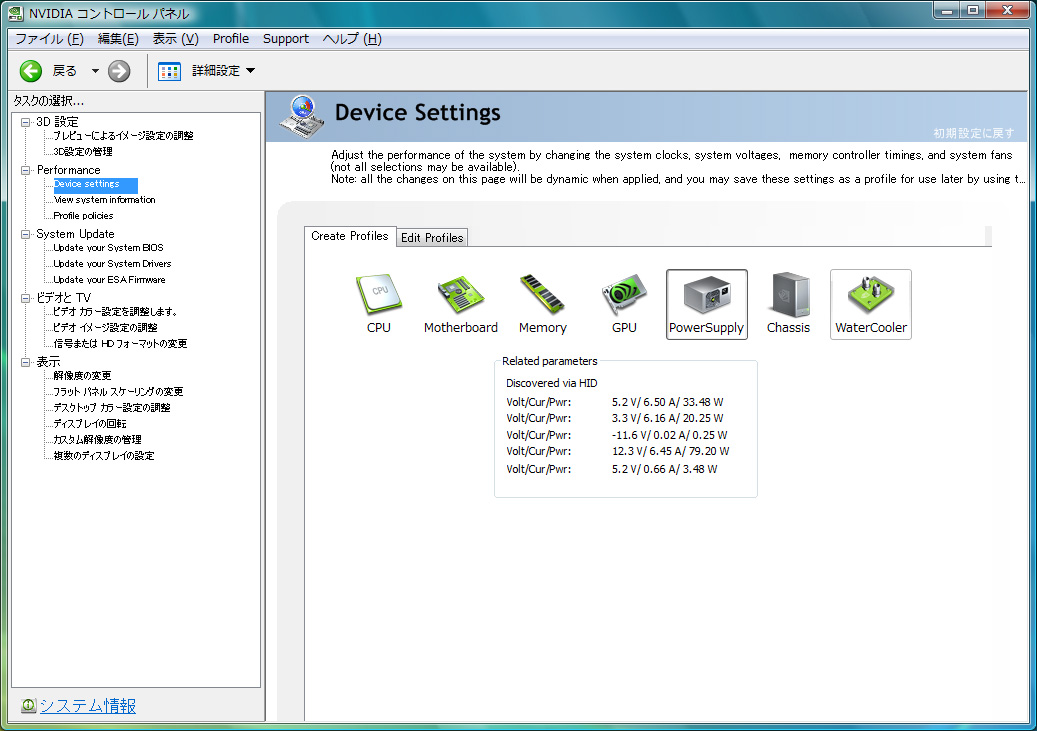Click the -11.6 V/ 0.02 A/ 0.25 W reading
This screenshot has height=731, width=1037.
point(669,435)
